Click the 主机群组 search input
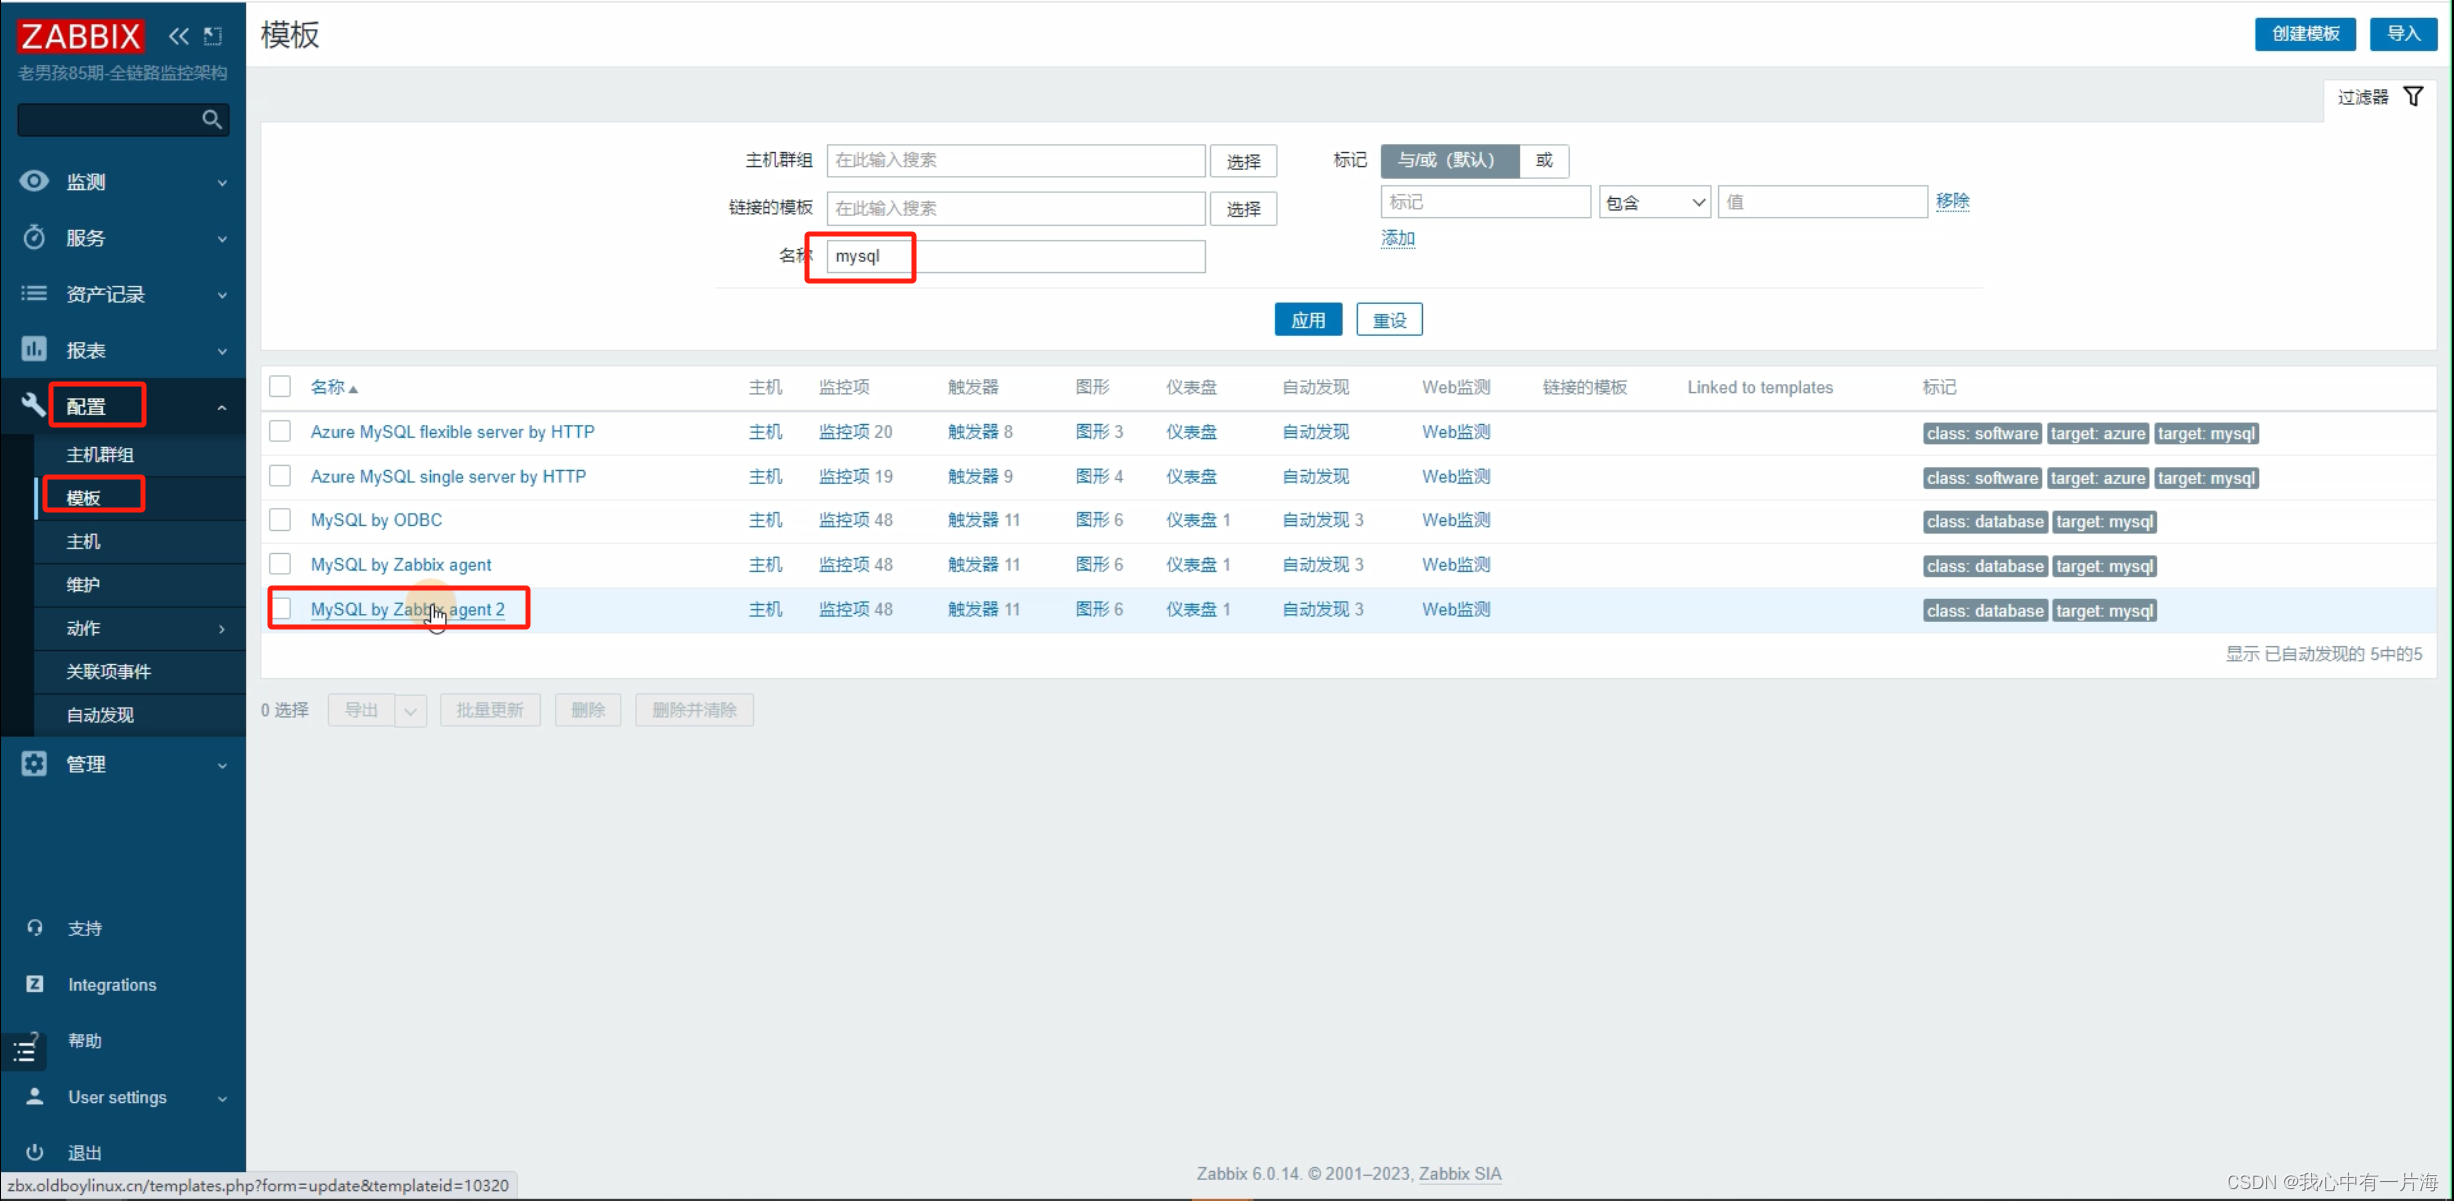 (x=1016, y=161)
